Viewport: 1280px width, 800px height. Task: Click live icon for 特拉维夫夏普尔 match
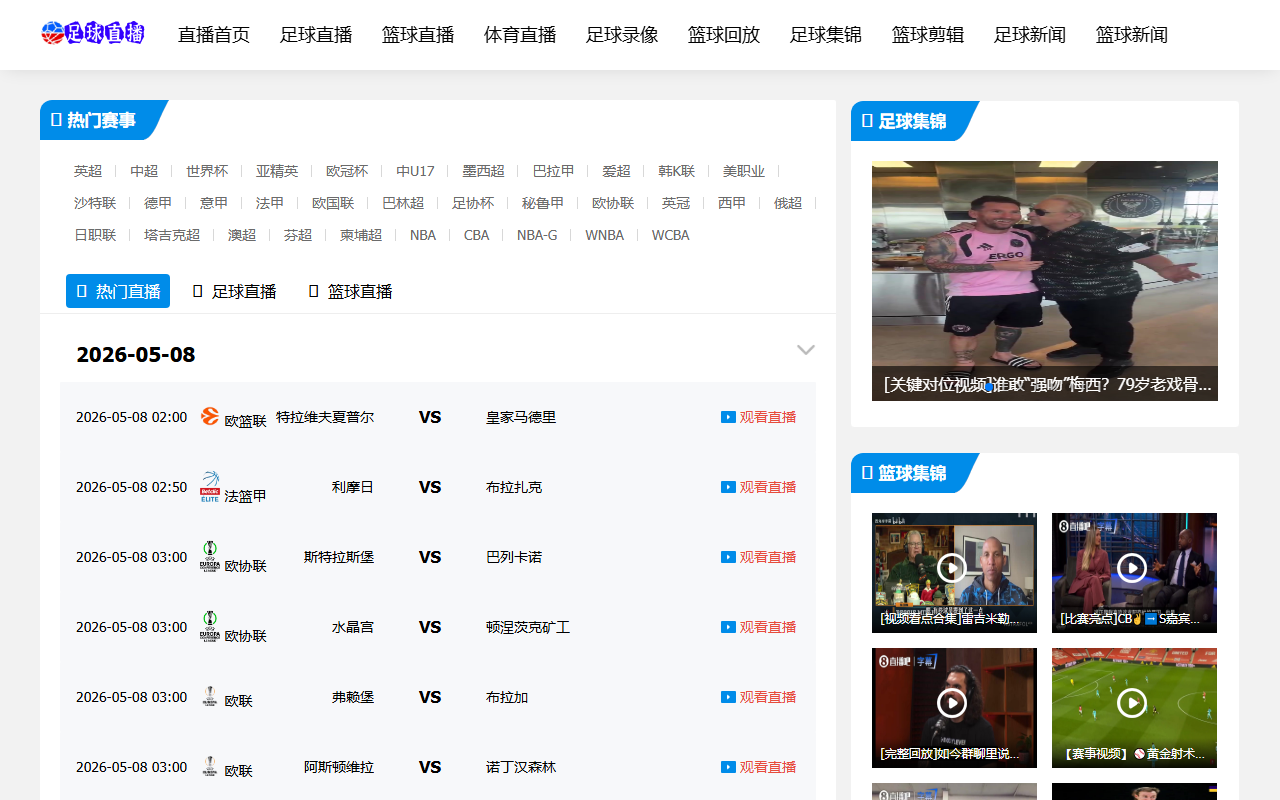click(728, 417)
